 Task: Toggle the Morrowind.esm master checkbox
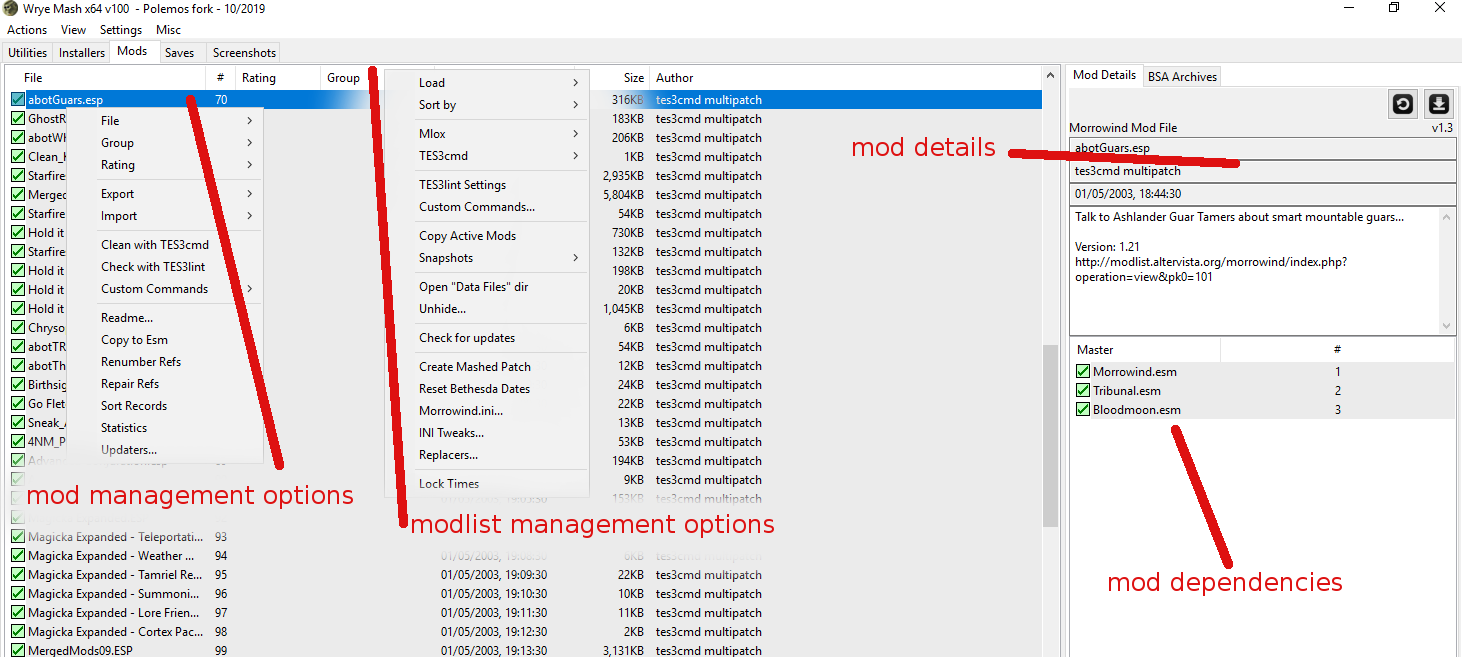pyautogui.click(x=1083, y=372)
